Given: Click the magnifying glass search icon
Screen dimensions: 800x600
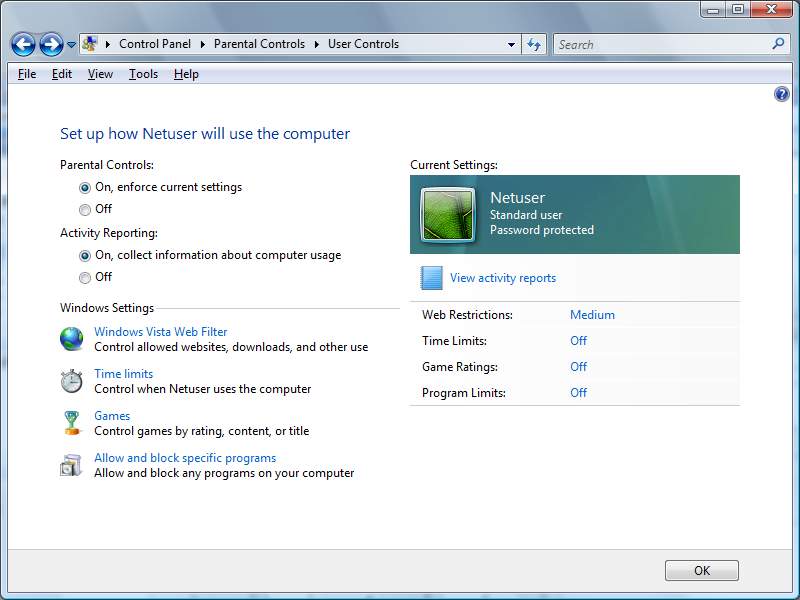Looking at the screenshot, I should tap(779, 44).
